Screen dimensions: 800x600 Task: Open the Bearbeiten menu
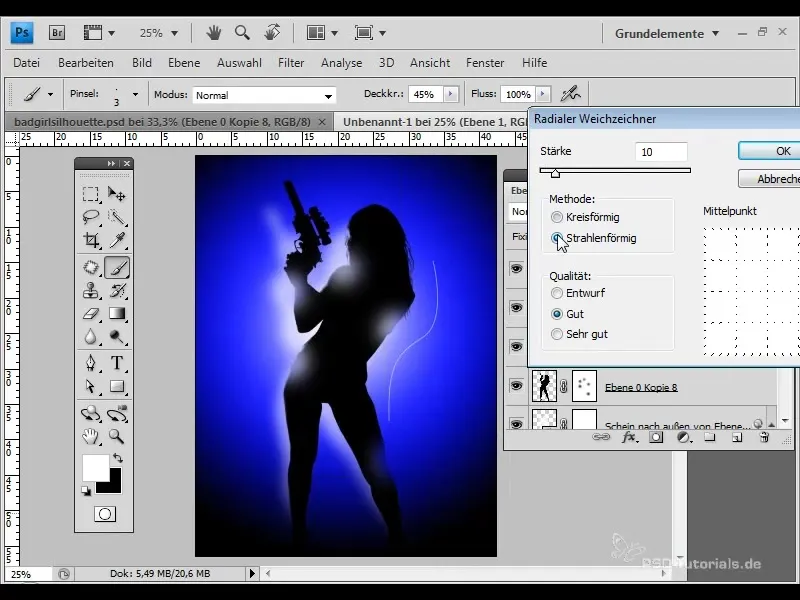(x=86, y=63)
